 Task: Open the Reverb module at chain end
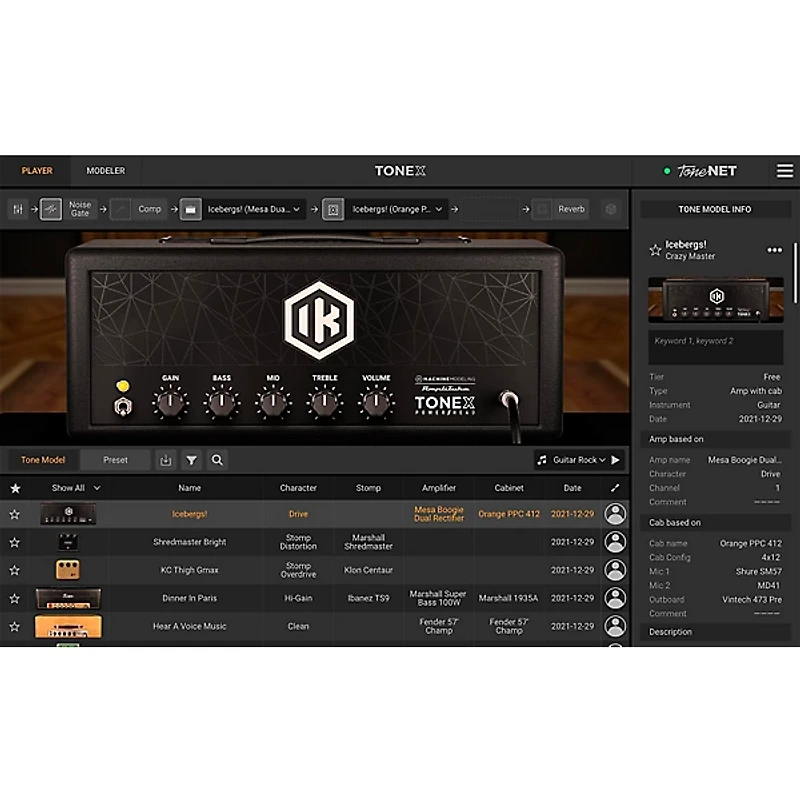coord(570,209)
